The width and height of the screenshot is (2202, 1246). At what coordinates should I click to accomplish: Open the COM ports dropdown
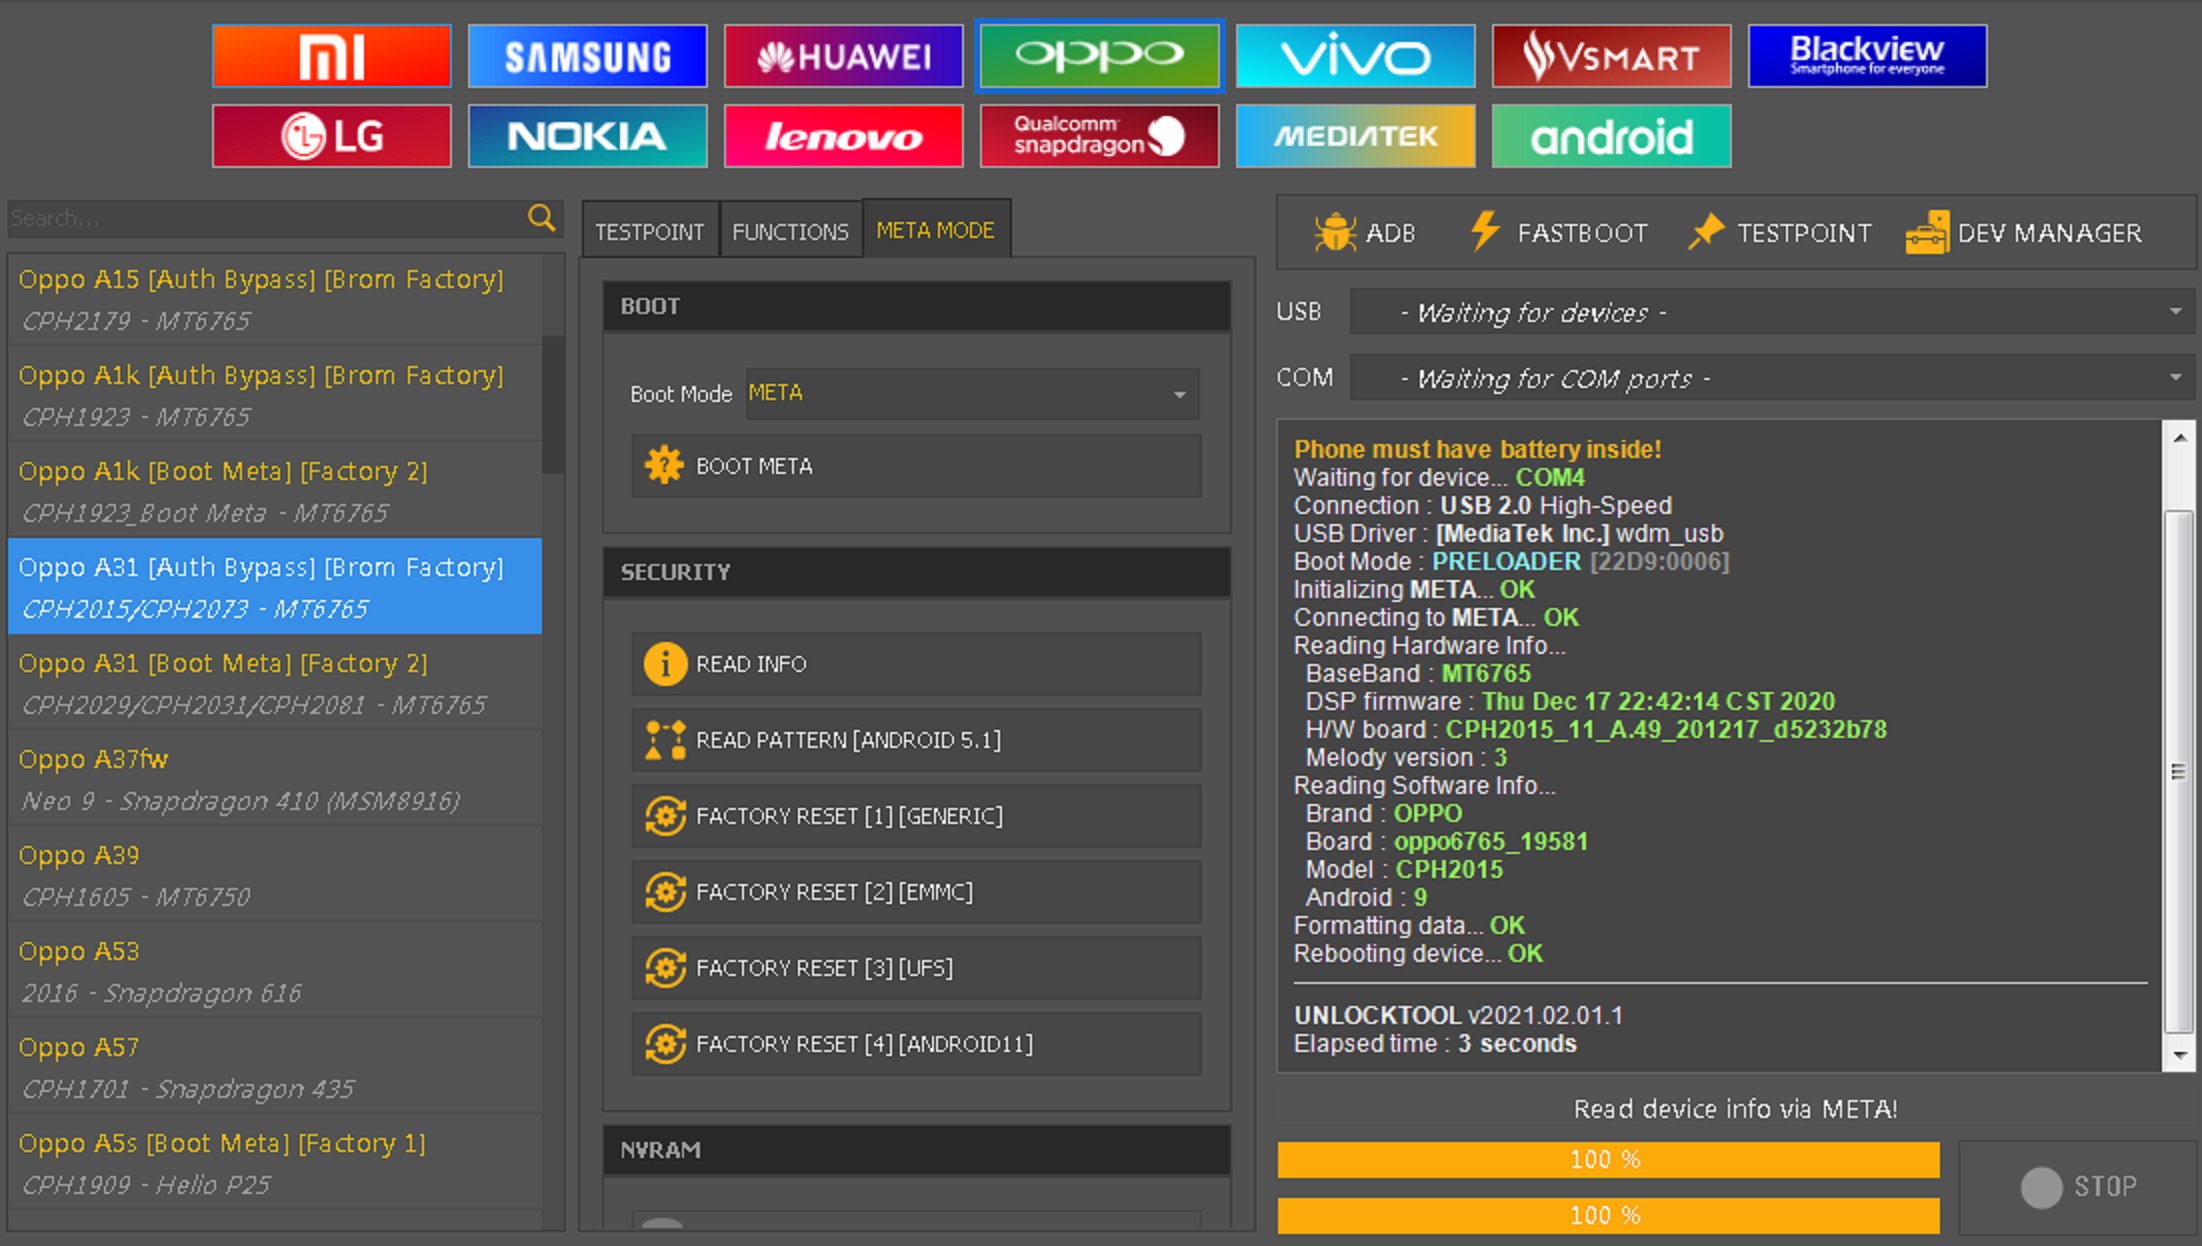coord(1772,378)
